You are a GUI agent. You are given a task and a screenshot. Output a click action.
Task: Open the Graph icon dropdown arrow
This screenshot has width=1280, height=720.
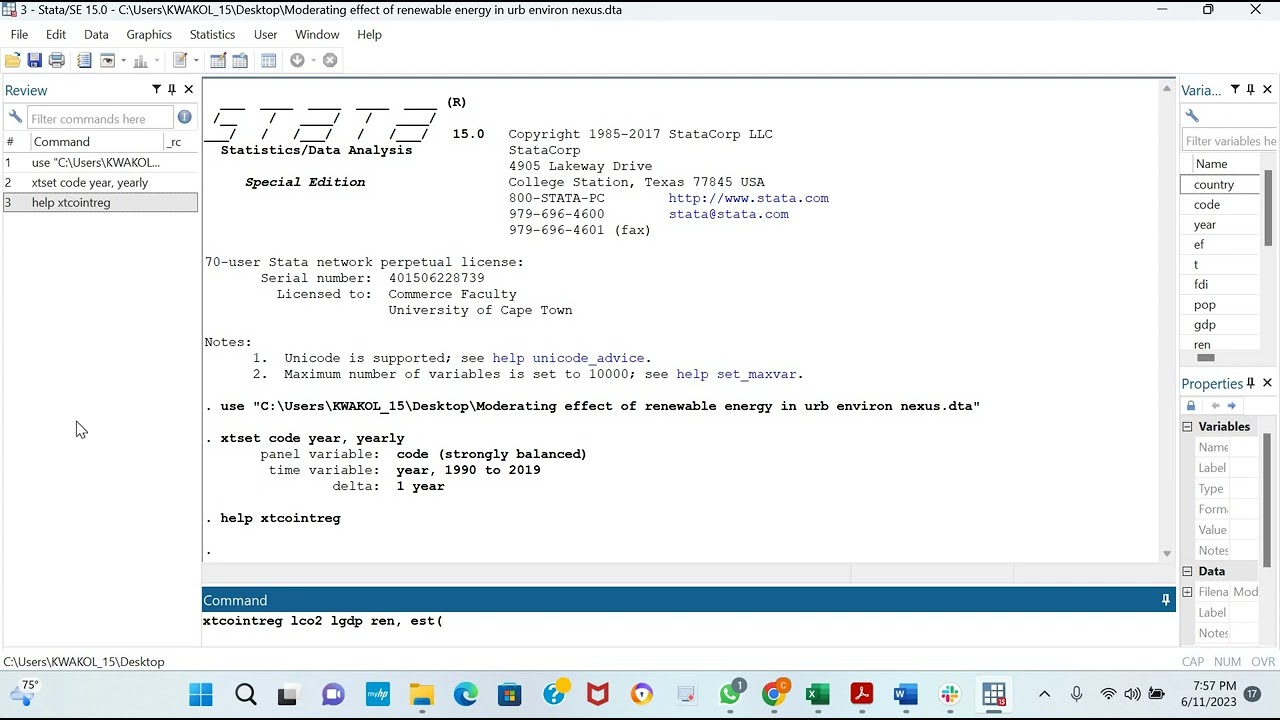[x=156, y=61]
